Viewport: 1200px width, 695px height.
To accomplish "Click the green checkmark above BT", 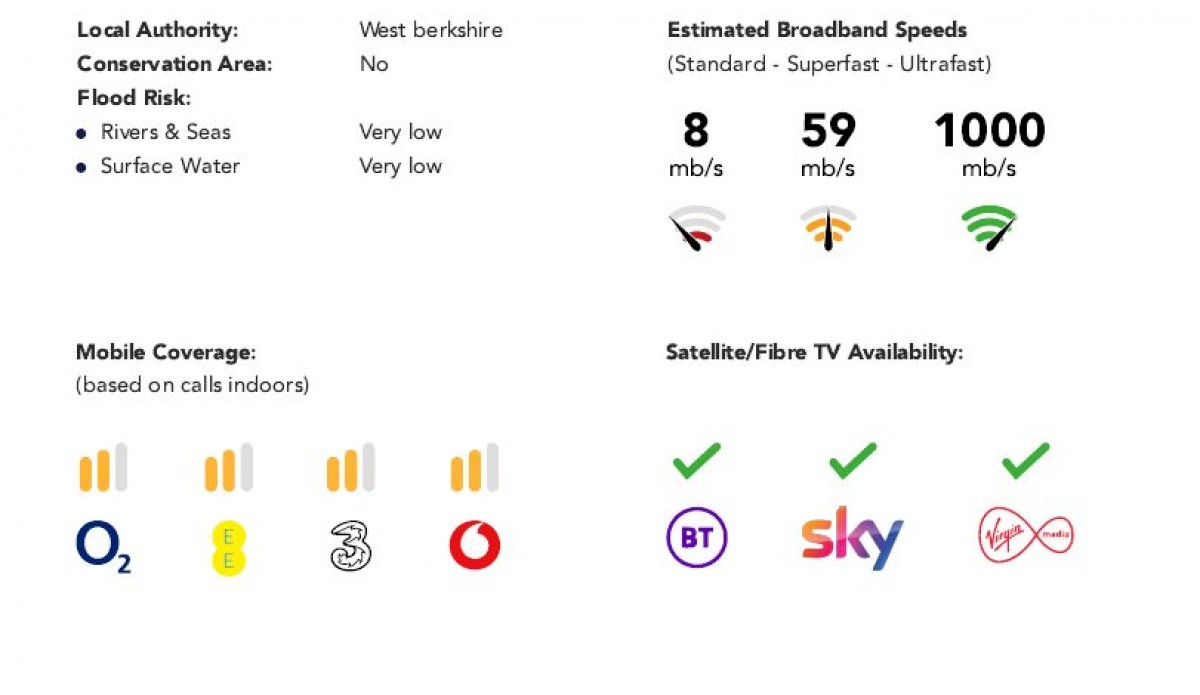I will pyautogui.click(x=696, y=462).
